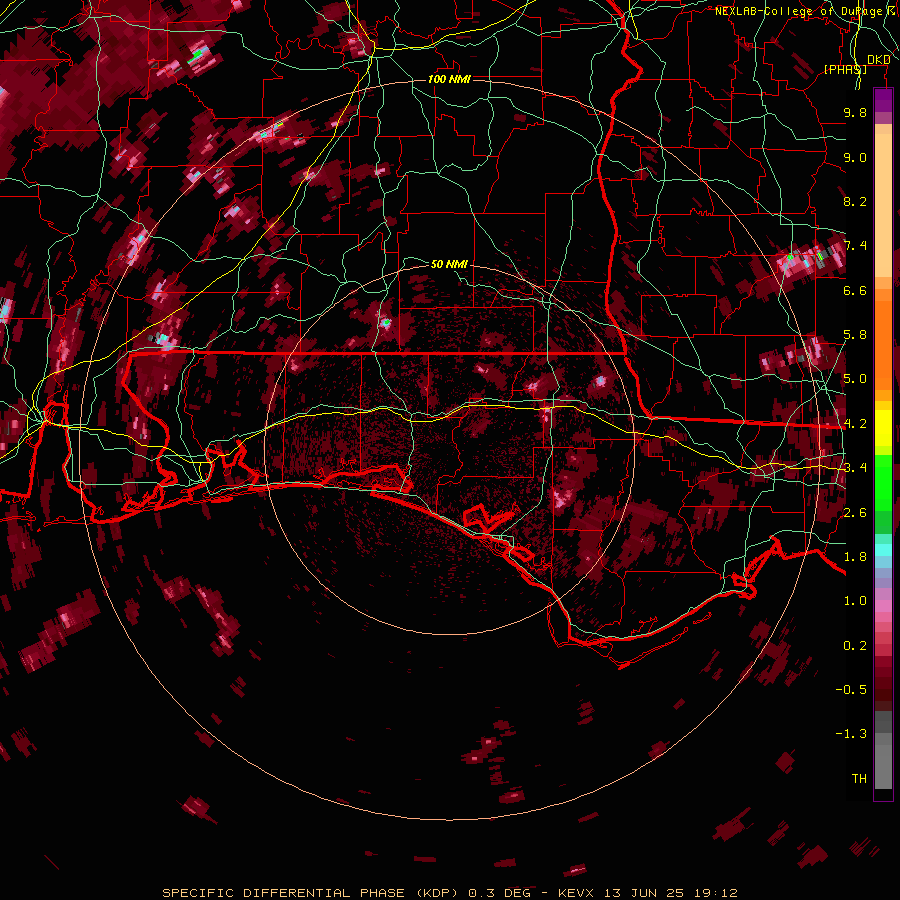The width and height of the screenshot is (900, 900).
Task: Pick the yellow band of the color bar
Action: (883, 428)
